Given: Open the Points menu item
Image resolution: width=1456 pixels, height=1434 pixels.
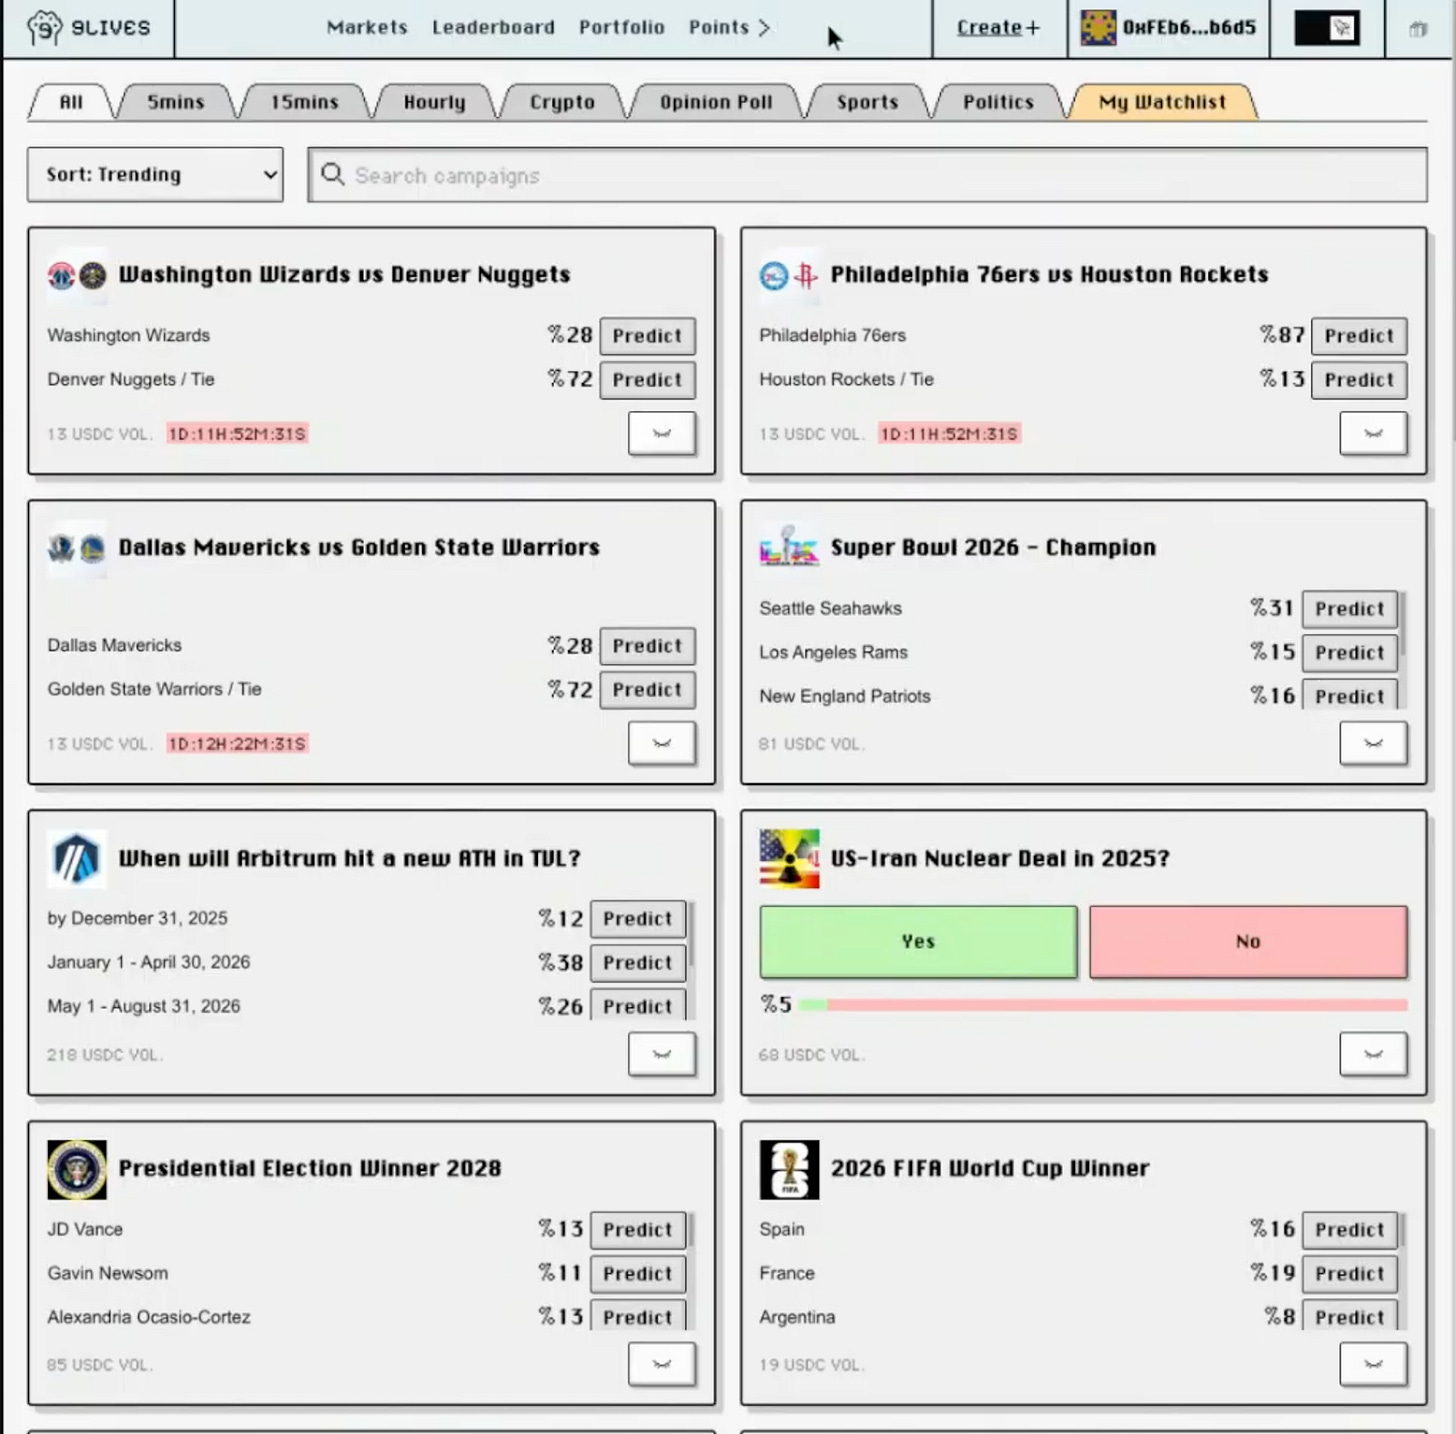Looking at the screenshot, I should tap(718, 28).
